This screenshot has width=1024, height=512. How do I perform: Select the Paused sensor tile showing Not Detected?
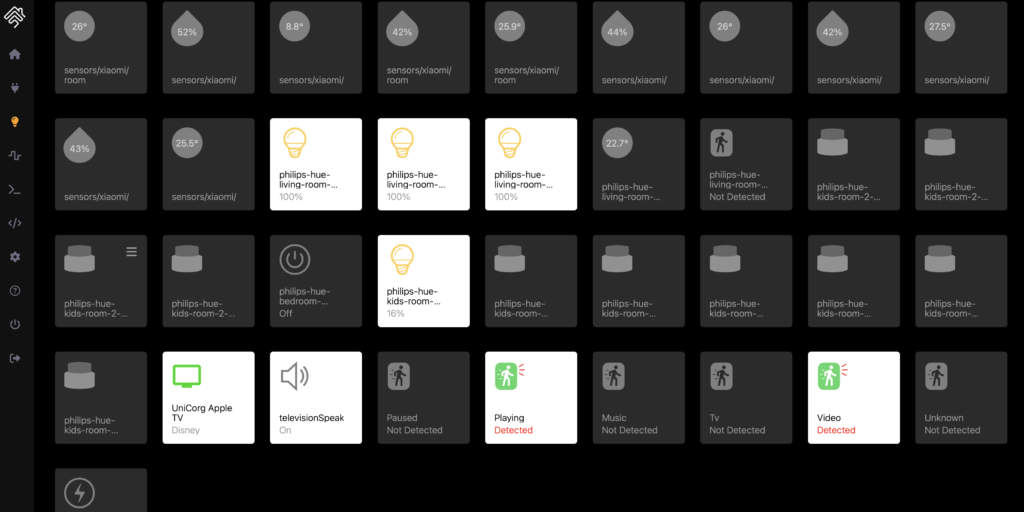423,398
